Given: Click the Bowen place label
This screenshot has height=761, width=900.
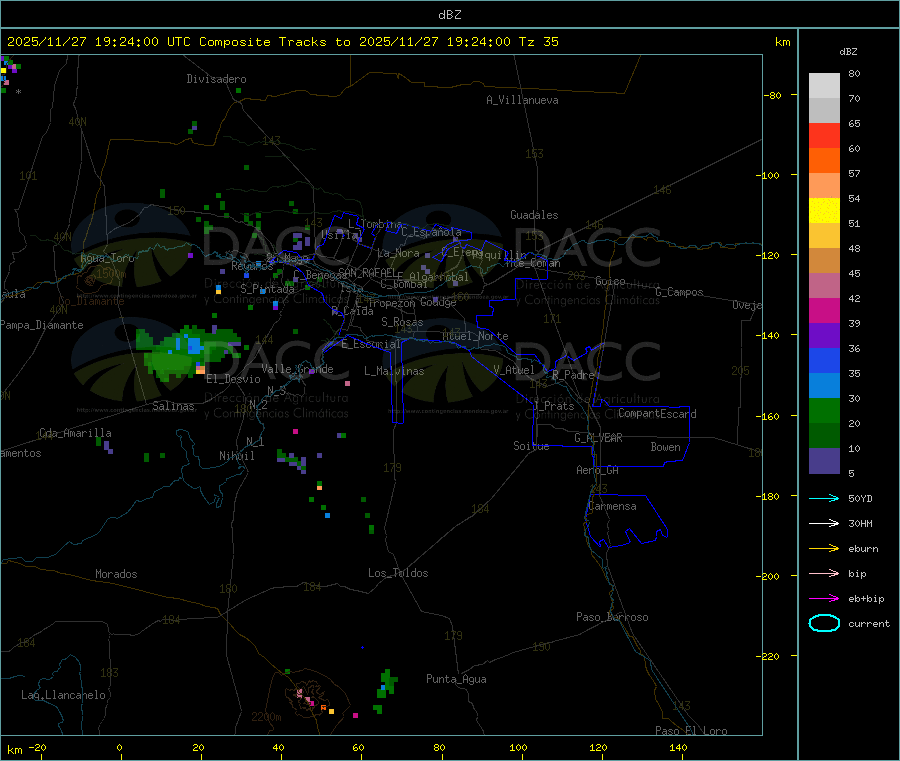Looking at the screenshot, I should point(665,447).
